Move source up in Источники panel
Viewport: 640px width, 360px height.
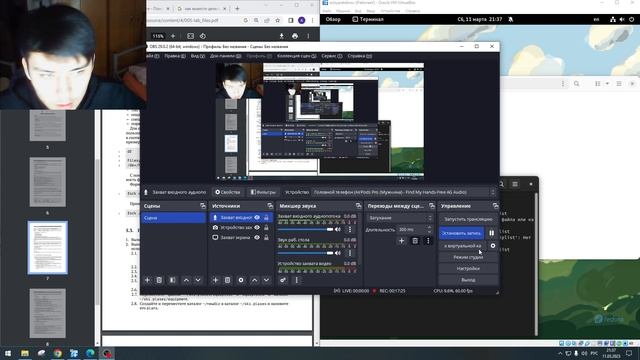[x=254, y=280]
